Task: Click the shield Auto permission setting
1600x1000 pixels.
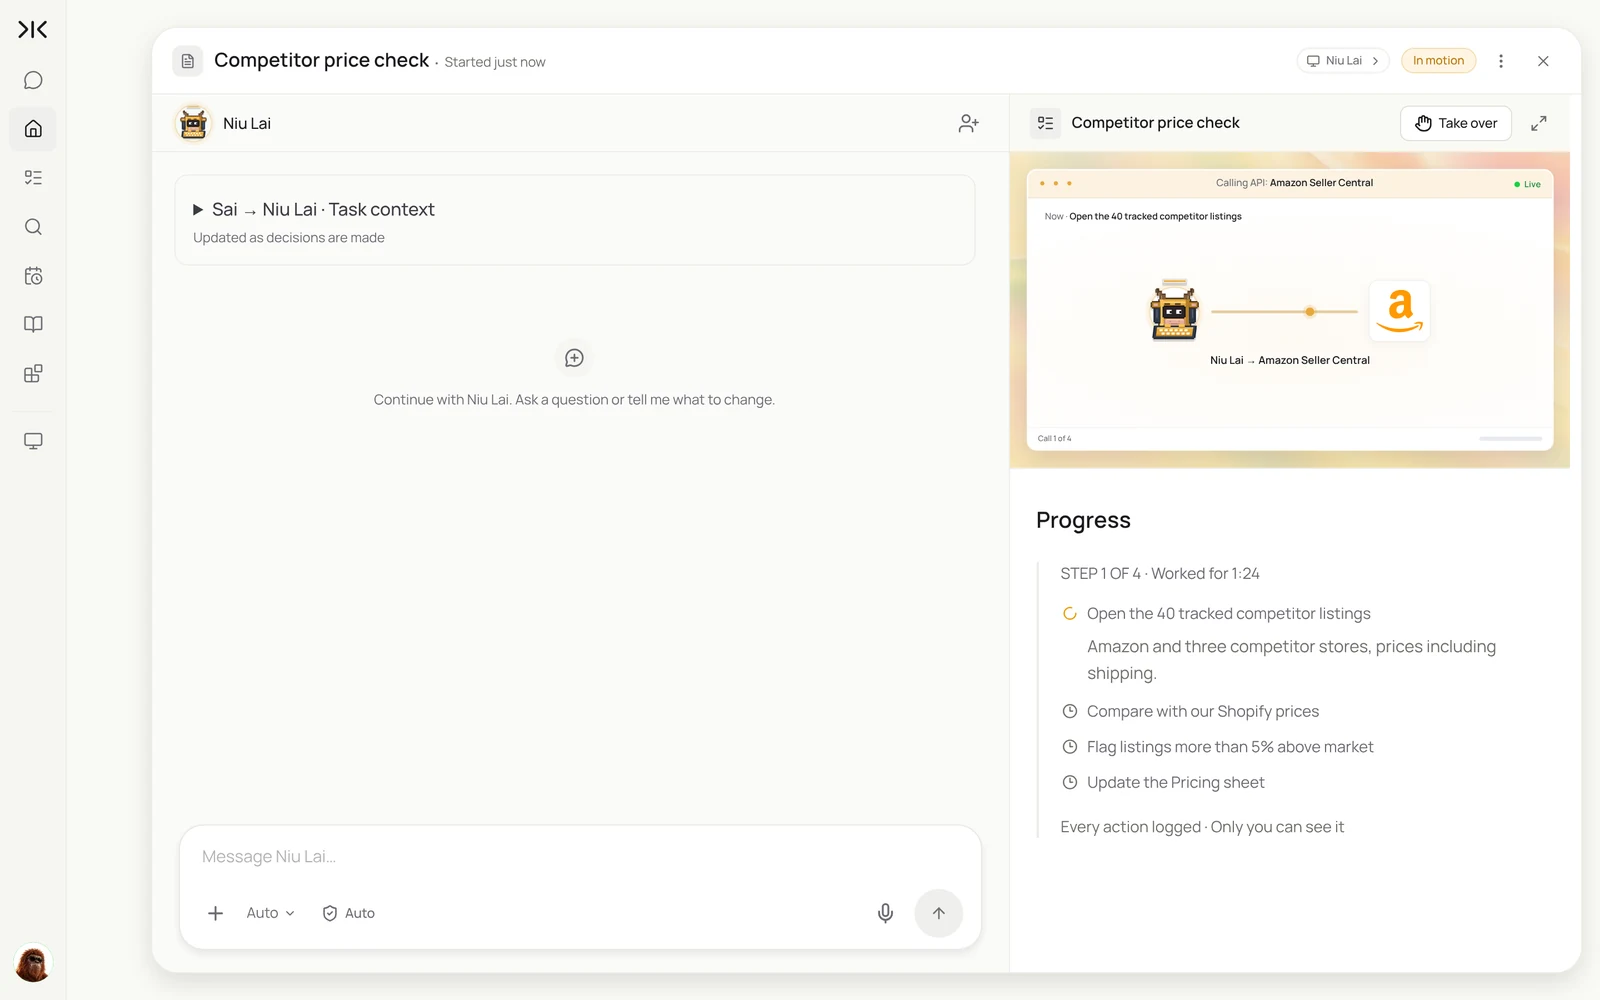Action: coord(349,913)
